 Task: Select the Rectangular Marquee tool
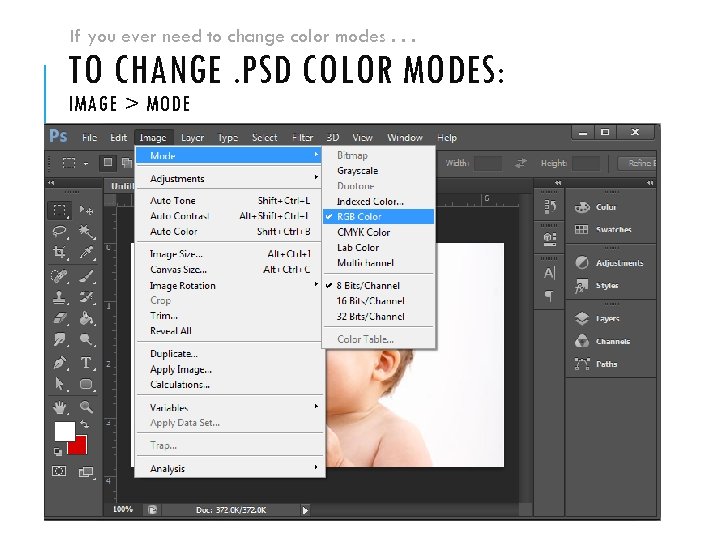click(x=60, y=210)
